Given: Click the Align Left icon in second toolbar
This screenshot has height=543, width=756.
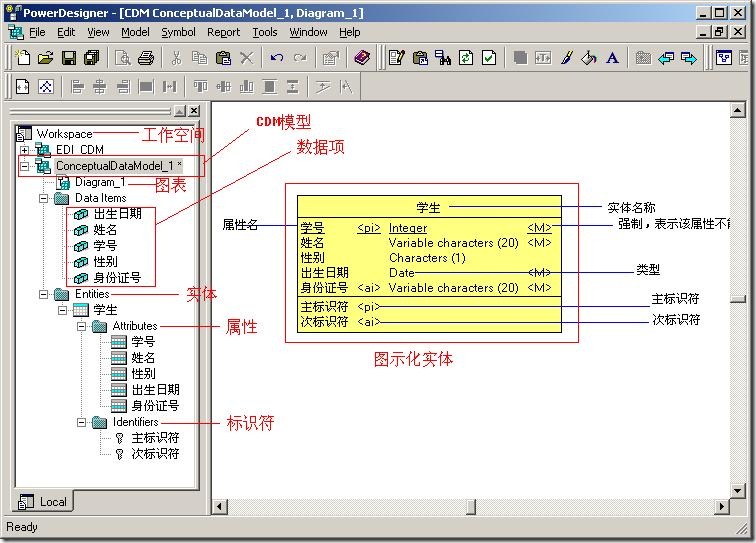Looking at the screenshot, I should [77, 87].
